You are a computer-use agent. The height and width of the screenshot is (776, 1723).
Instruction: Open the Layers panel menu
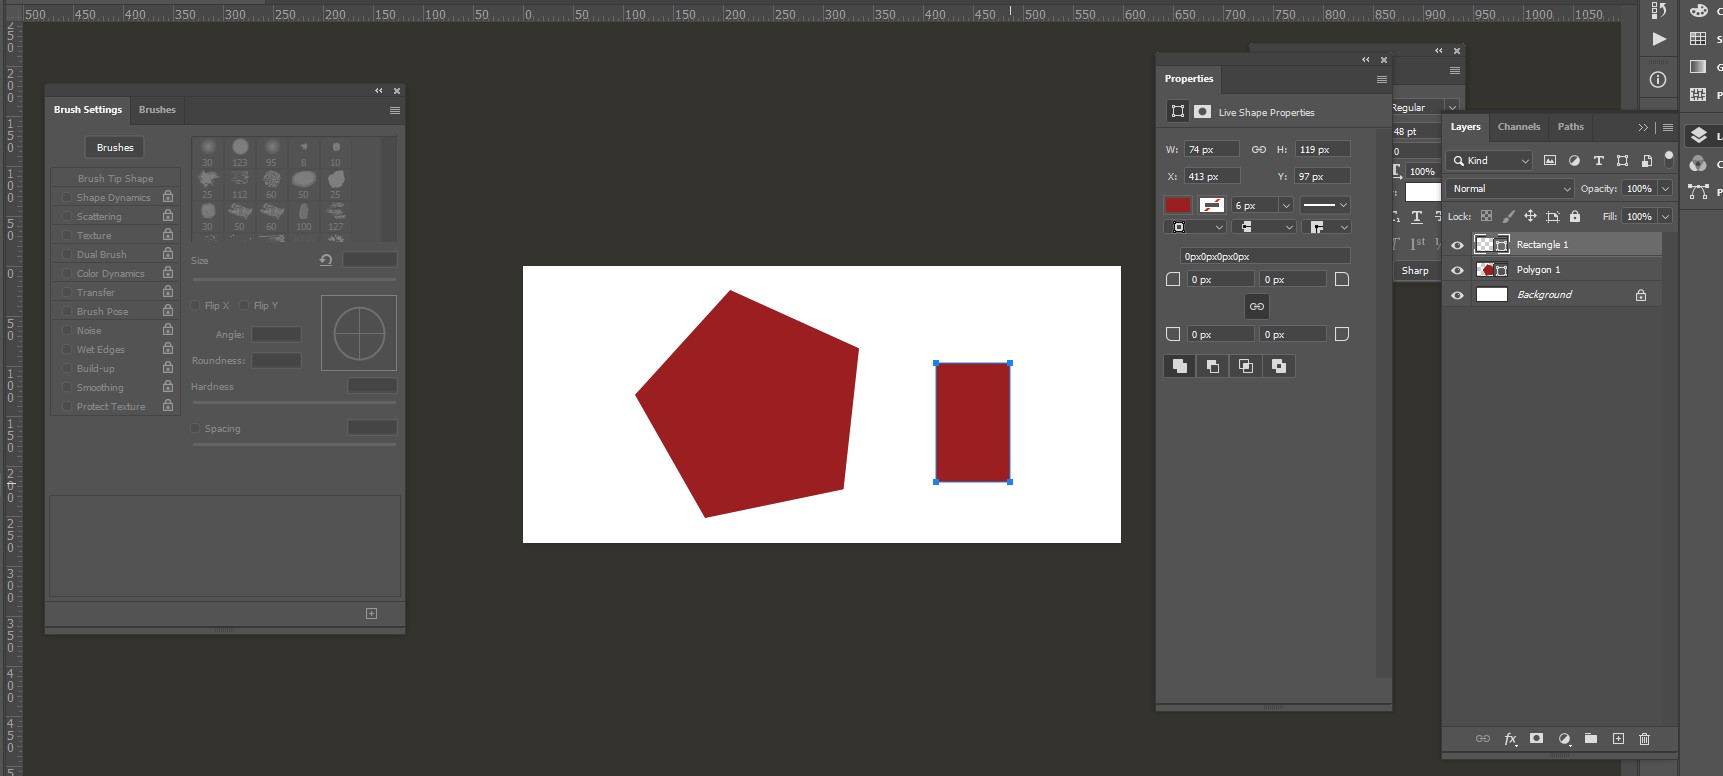(1667, 127)
